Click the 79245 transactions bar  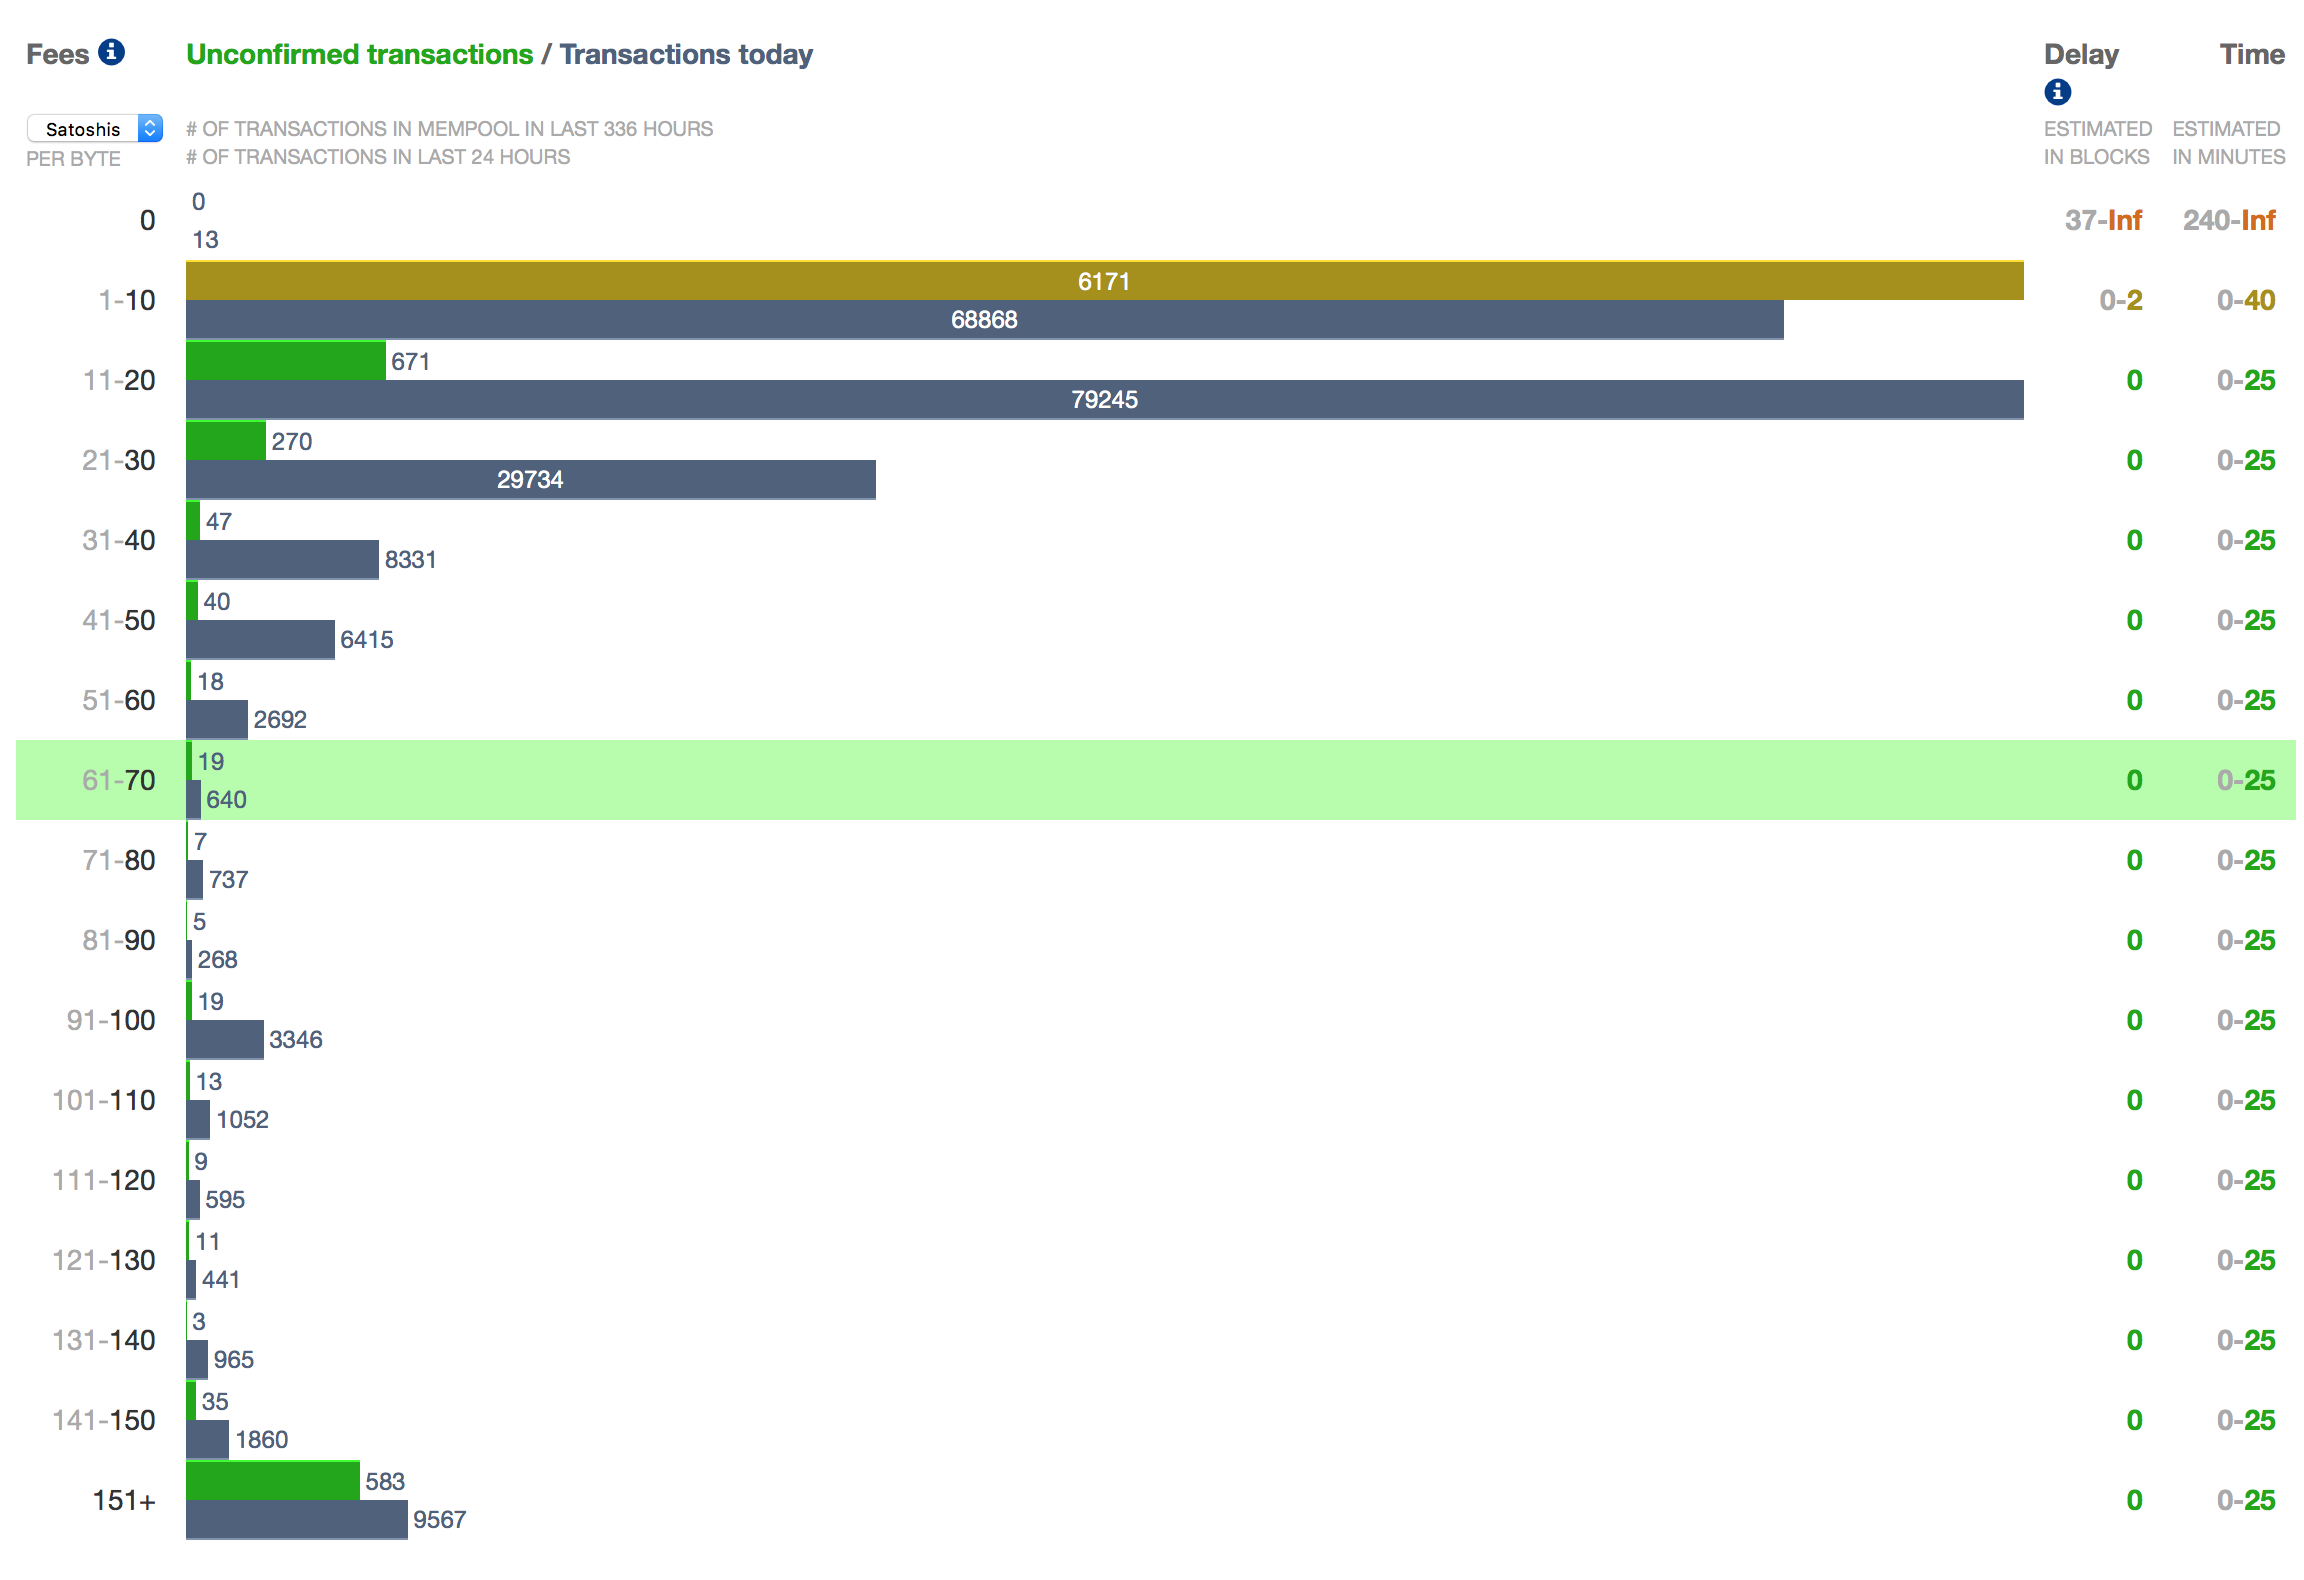pyautogui.click(x=1105, y=400)
